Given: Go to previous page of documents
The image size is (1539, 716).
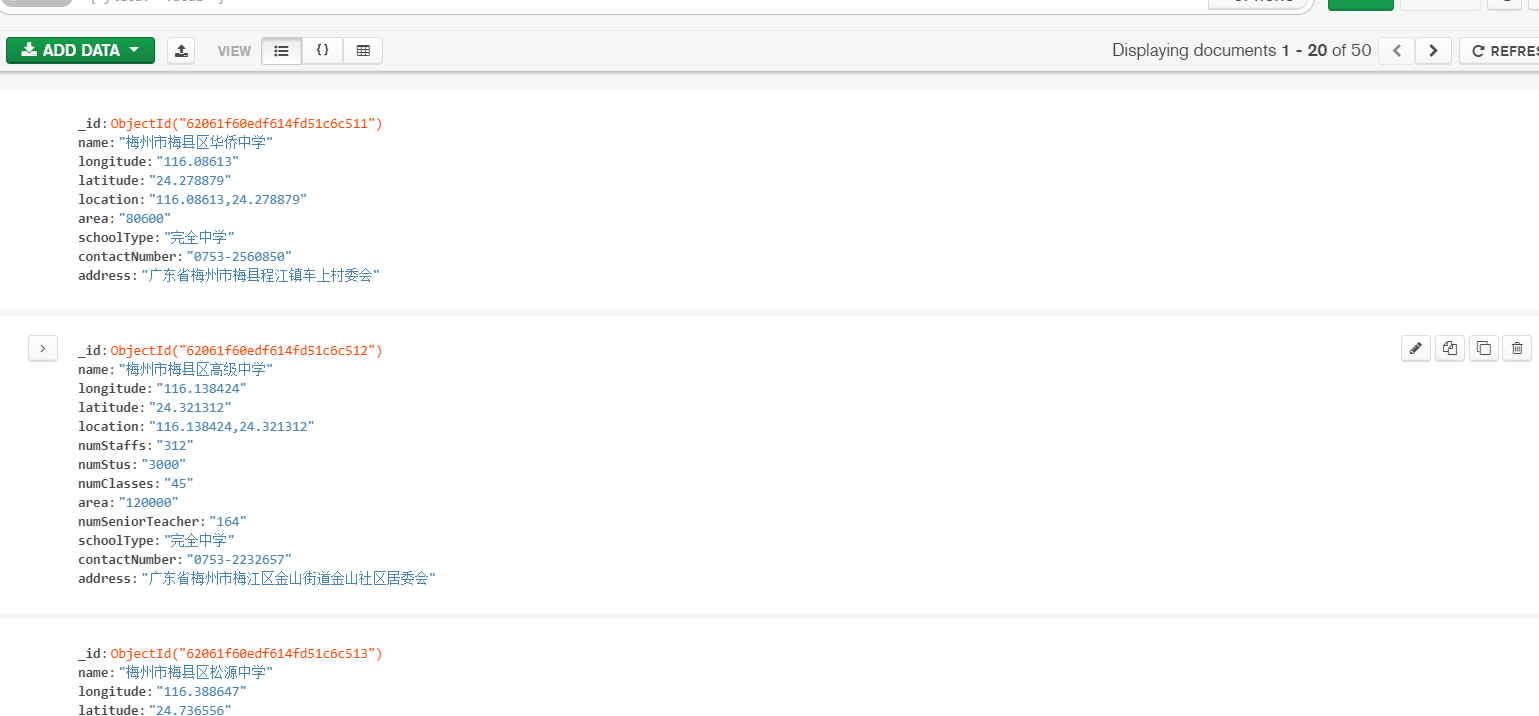Looking at the screenshot, I should [x=1396, y=51].
